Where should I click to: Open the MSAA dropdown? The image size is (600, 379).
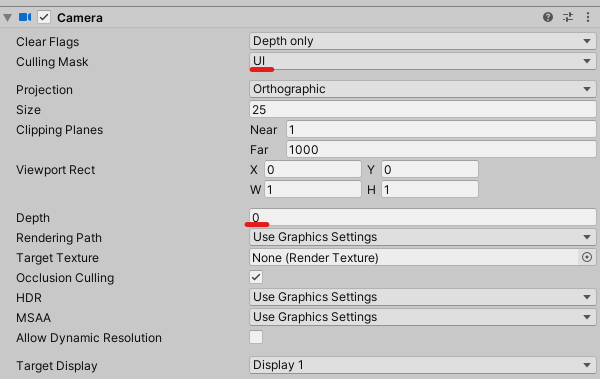pos(422,317)
